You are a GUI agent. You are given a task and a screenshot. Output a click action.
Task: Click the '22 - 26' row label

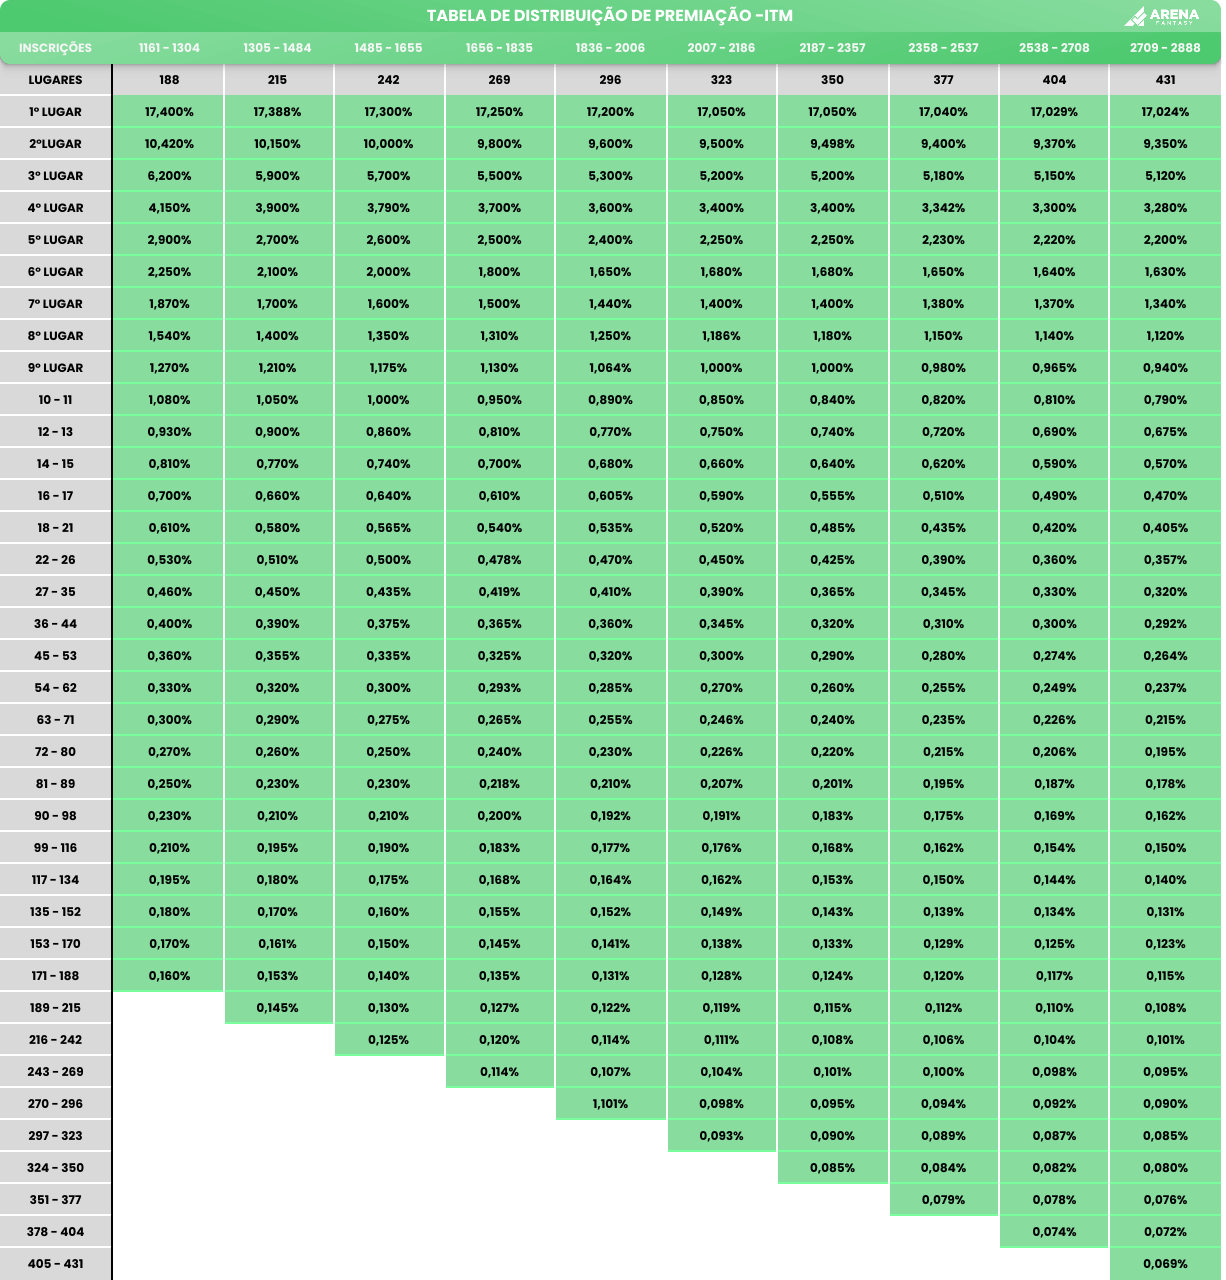click(x=55, y=560)
